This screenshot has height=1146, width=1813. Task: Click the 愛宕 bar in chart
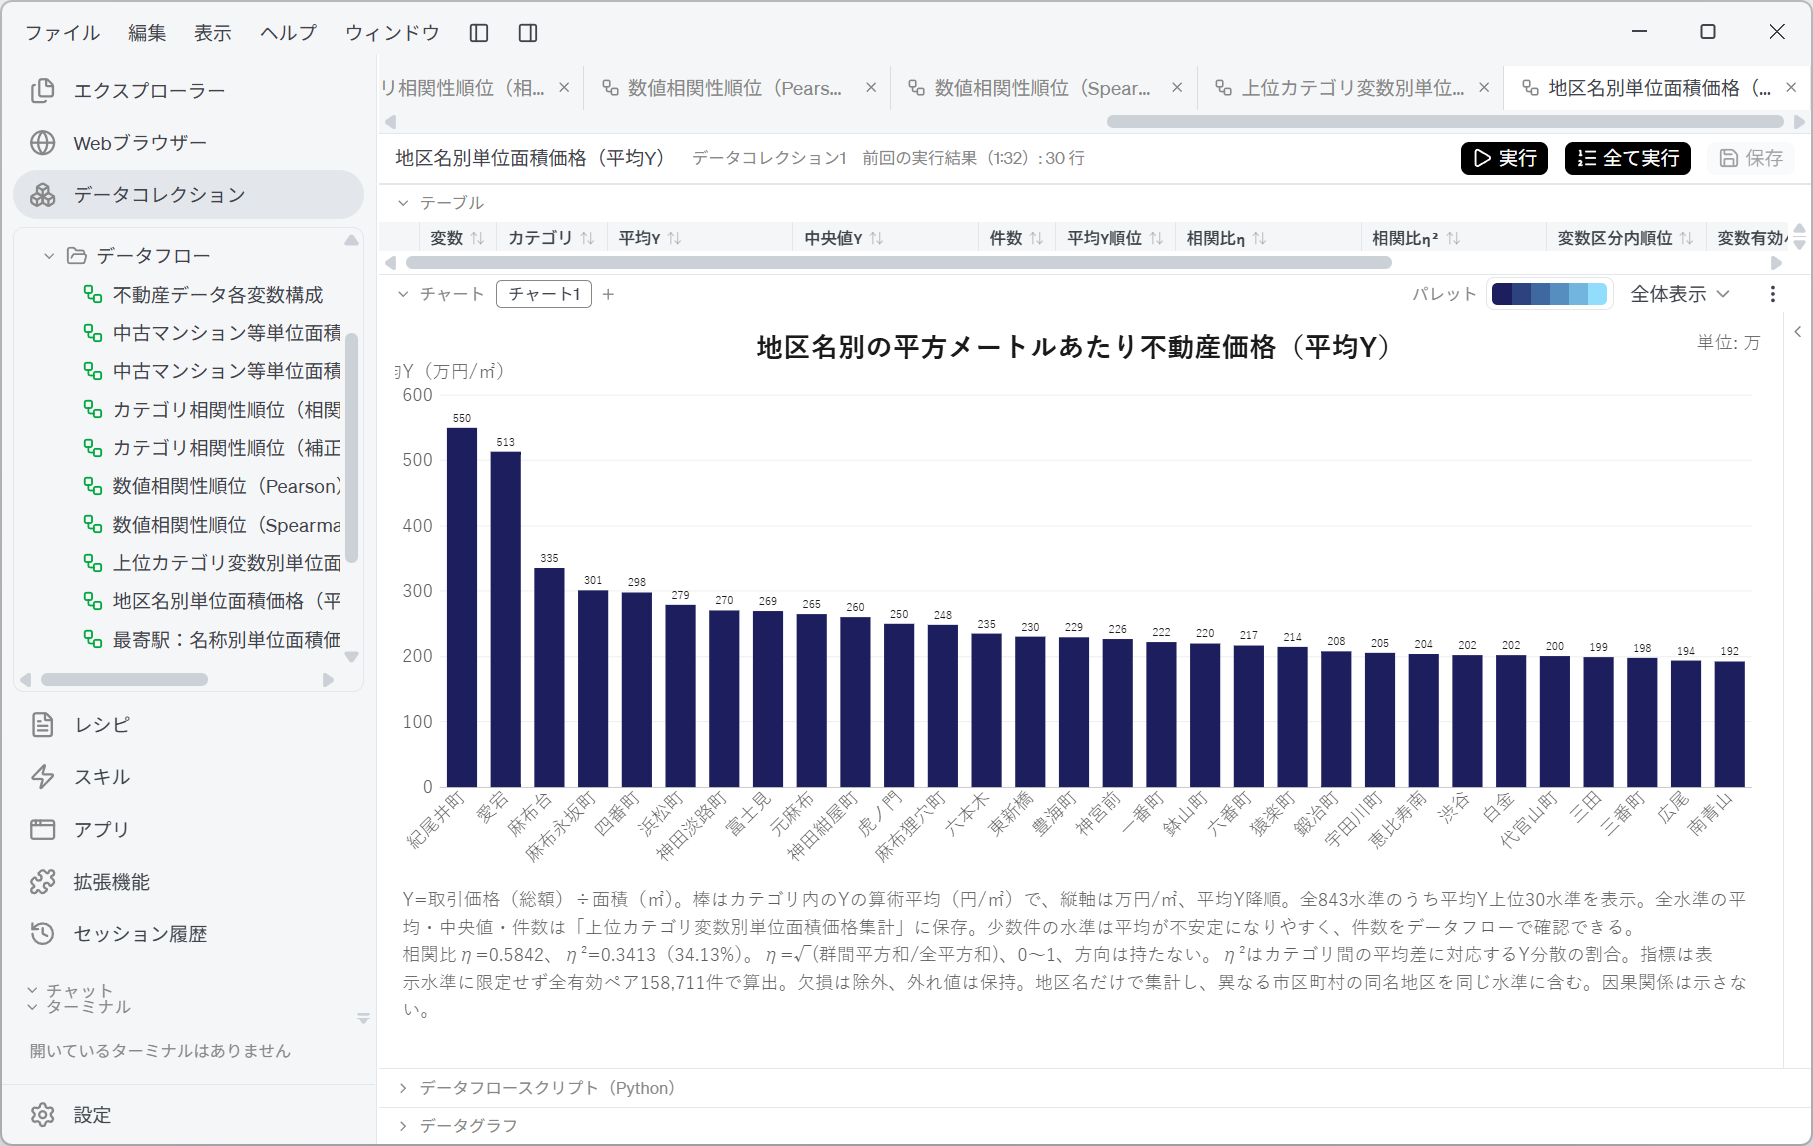(506, 619)
